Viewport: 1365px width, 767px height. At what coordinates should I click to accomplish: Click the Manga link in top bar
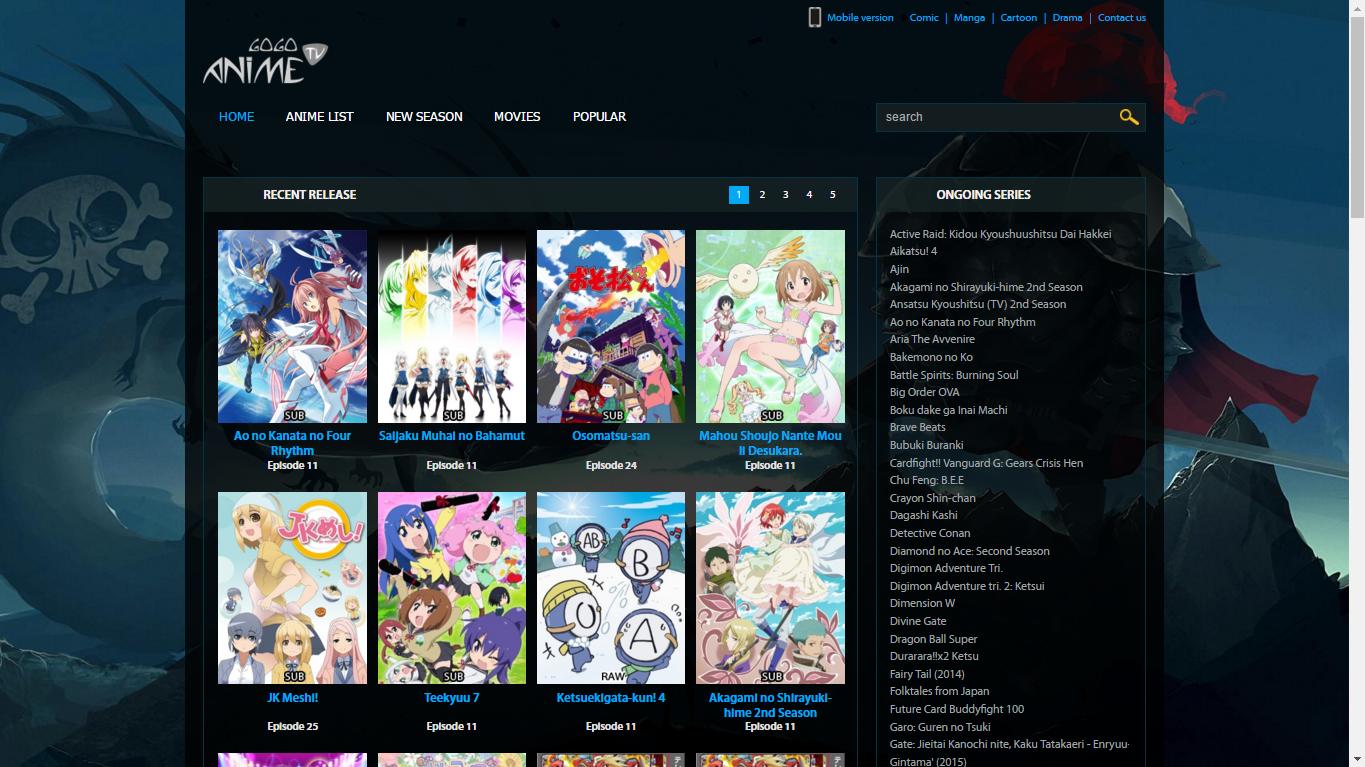[x=969, y=18]
